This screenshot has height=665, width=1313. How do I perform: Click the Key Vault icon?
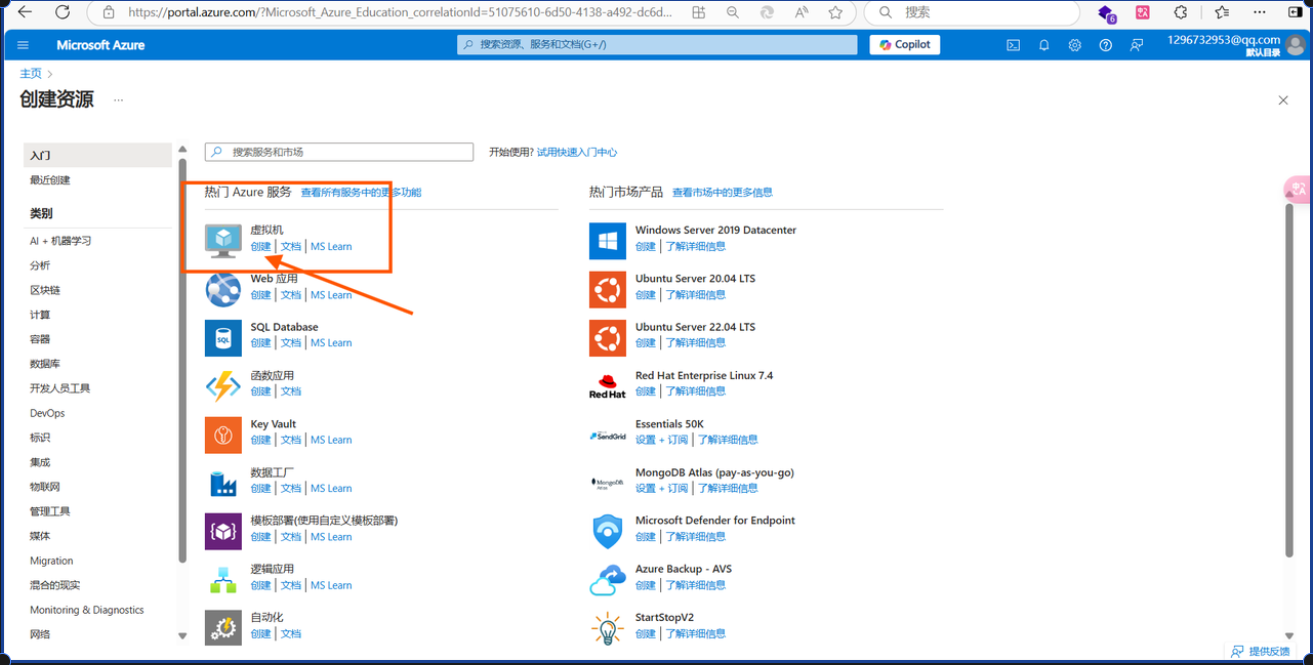(223, 435)
